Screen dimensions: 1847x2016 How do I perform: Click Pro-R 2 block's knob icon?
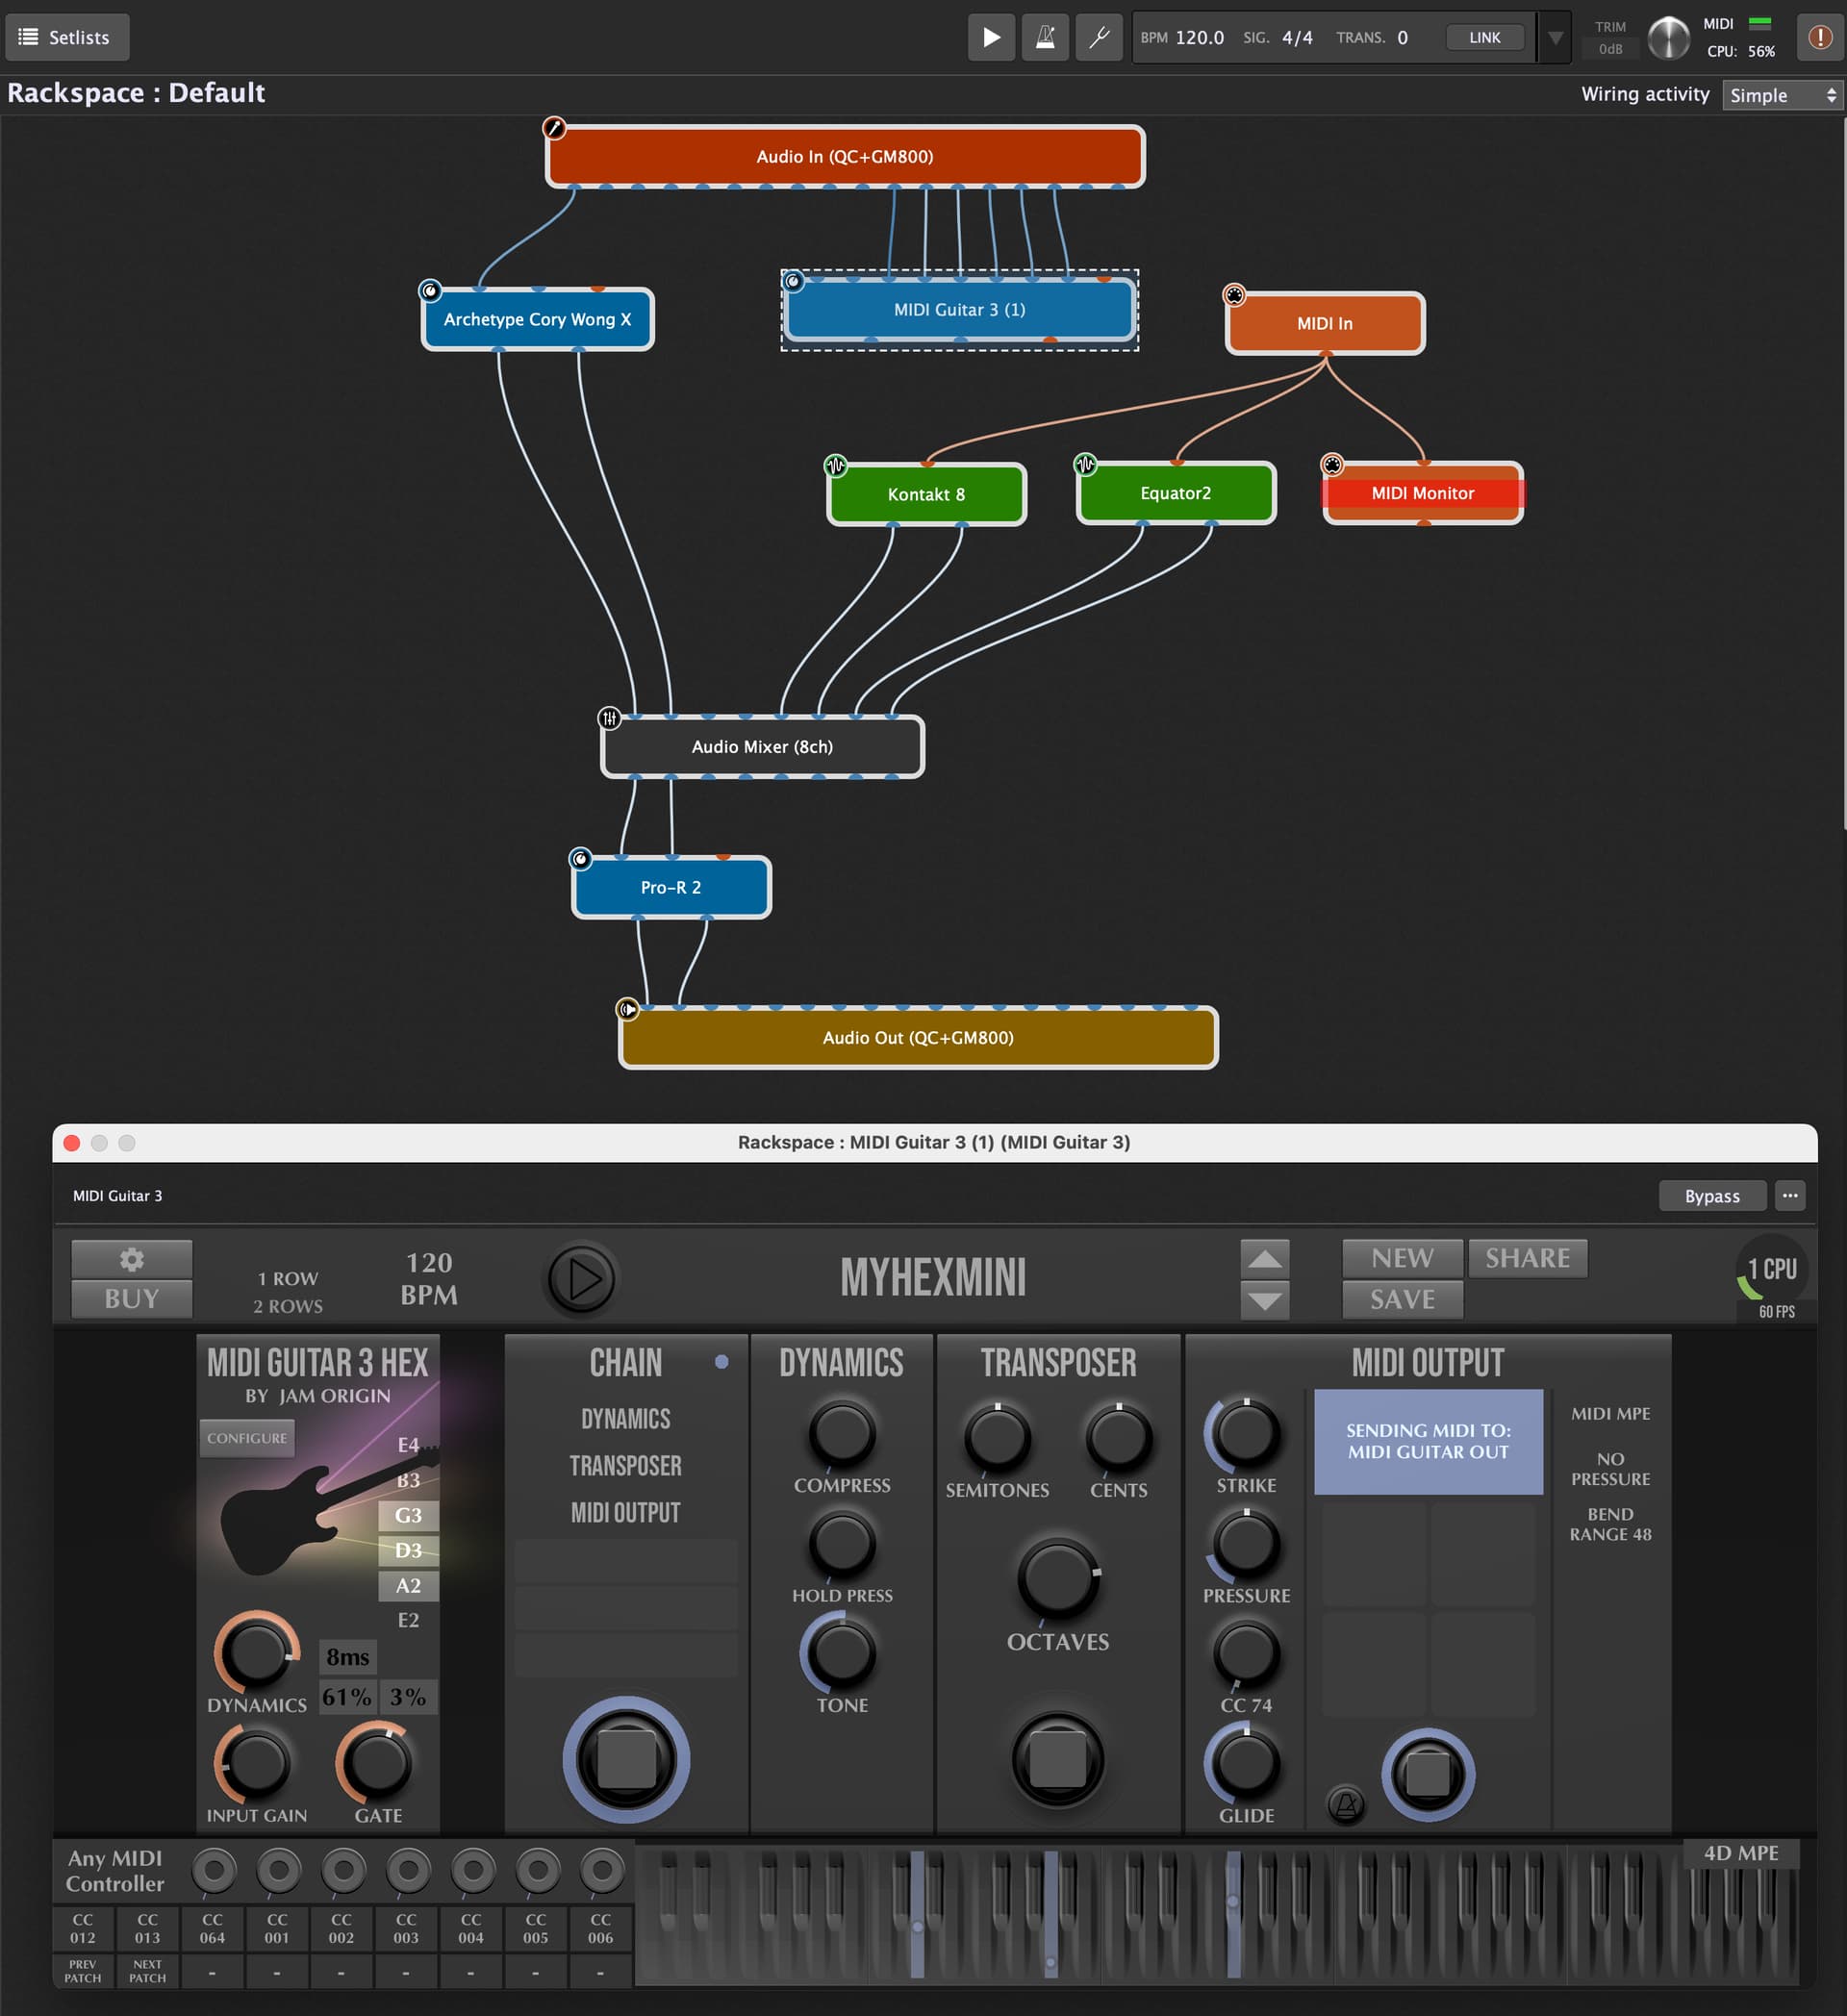click(x=580, y=859)
